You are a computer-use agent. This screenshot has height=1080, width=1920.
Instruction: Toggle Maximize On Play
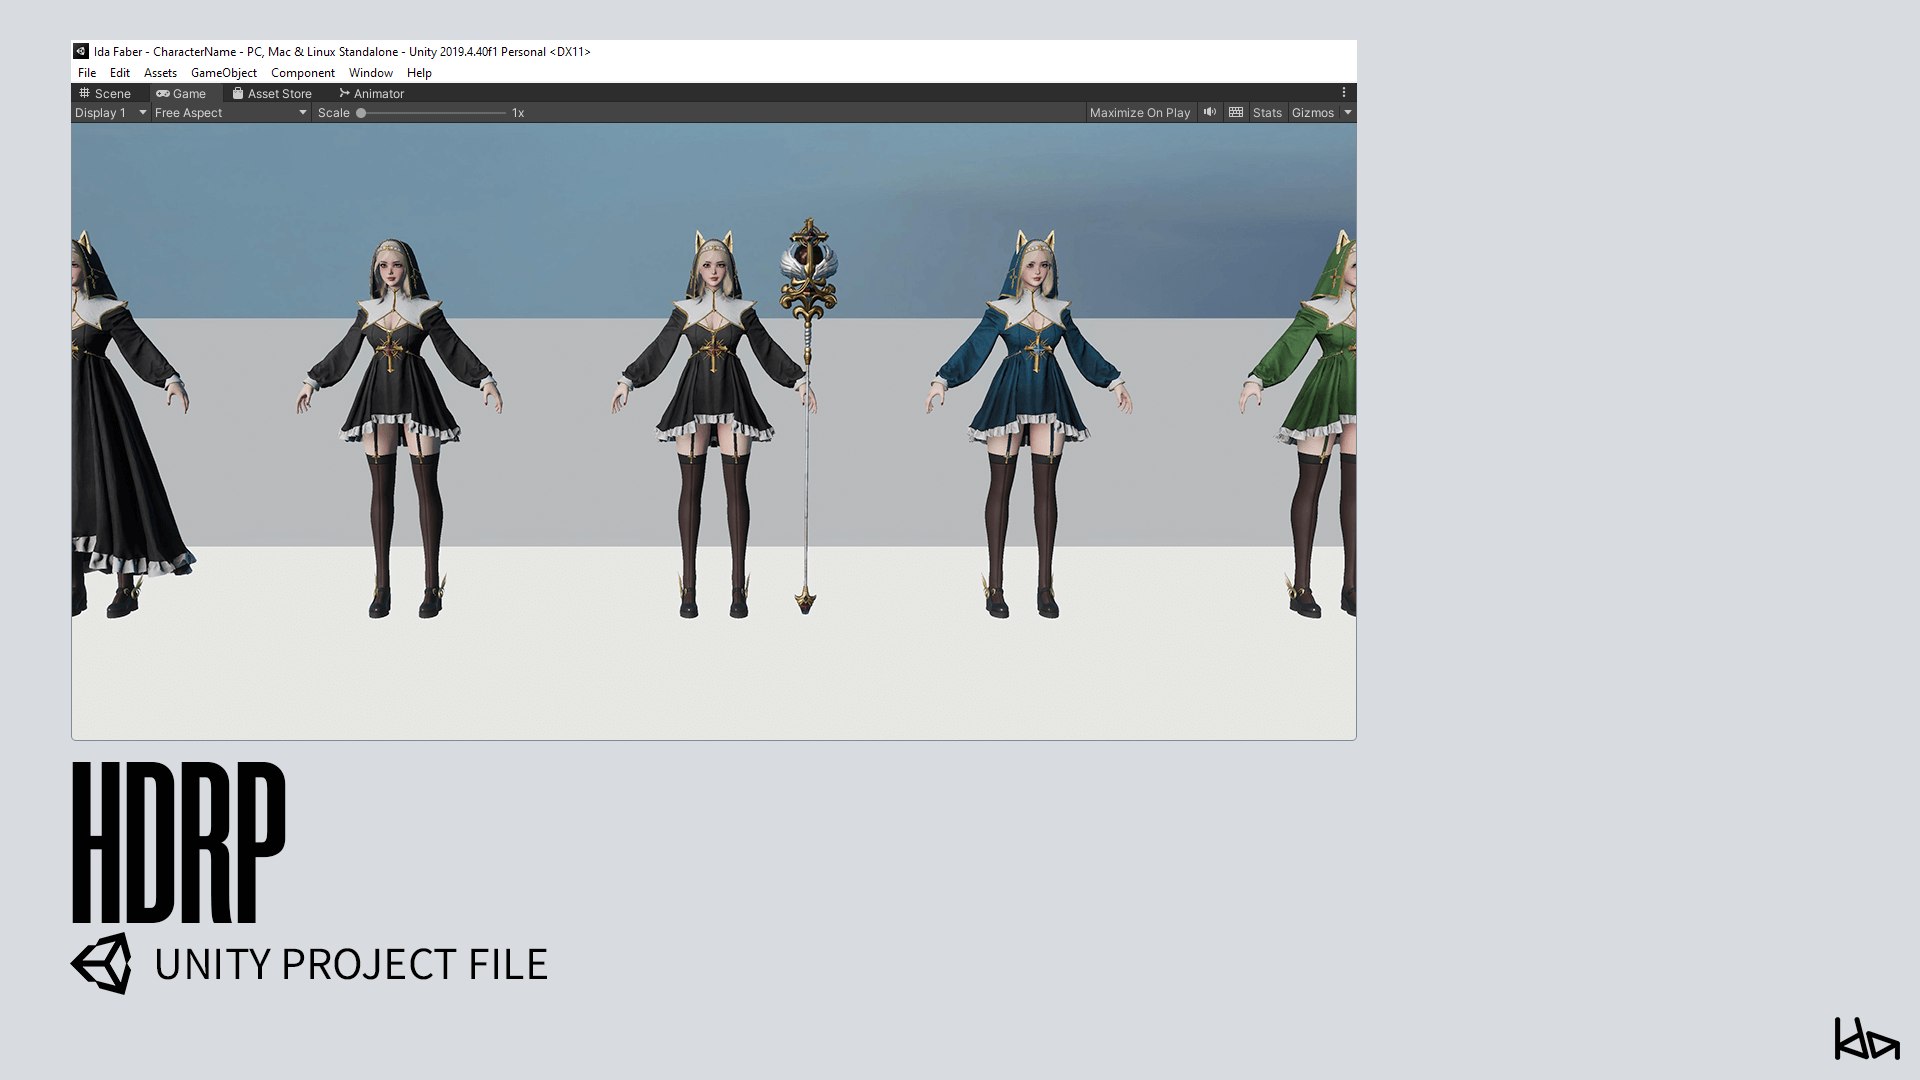pyautogui.click(x=1139, y=113)
